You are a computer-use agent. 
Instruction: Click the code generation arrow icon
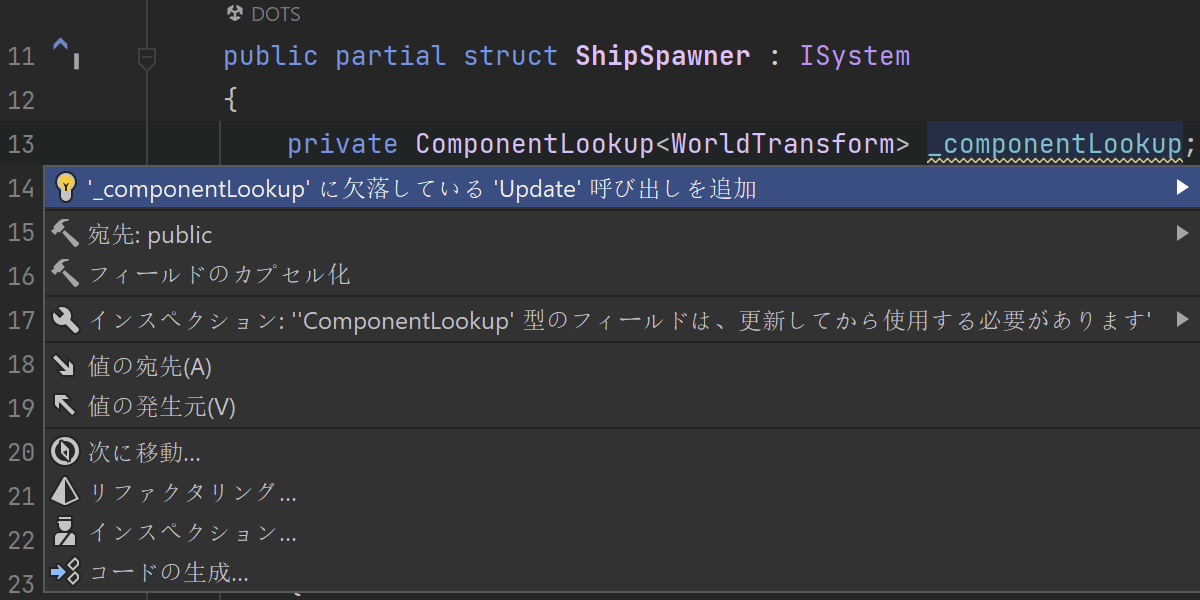point(65,573)
